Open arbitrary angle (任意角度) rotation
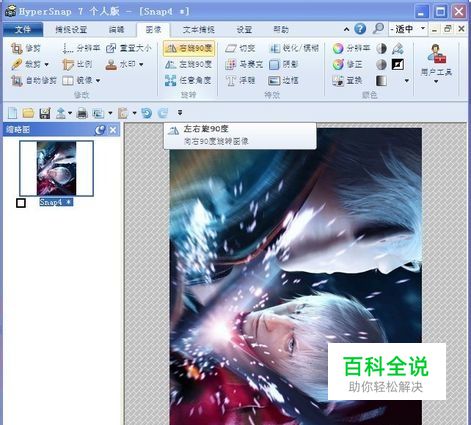The width and height of the screenshot is (471, 425). coord(188,80)
